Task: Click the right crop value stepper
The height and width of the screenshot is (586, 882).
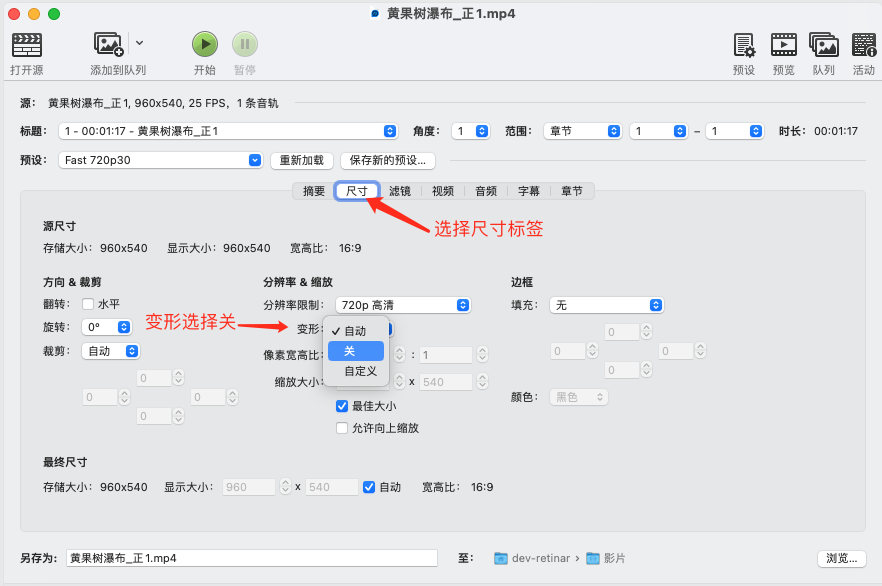Action: pos(232,397)
